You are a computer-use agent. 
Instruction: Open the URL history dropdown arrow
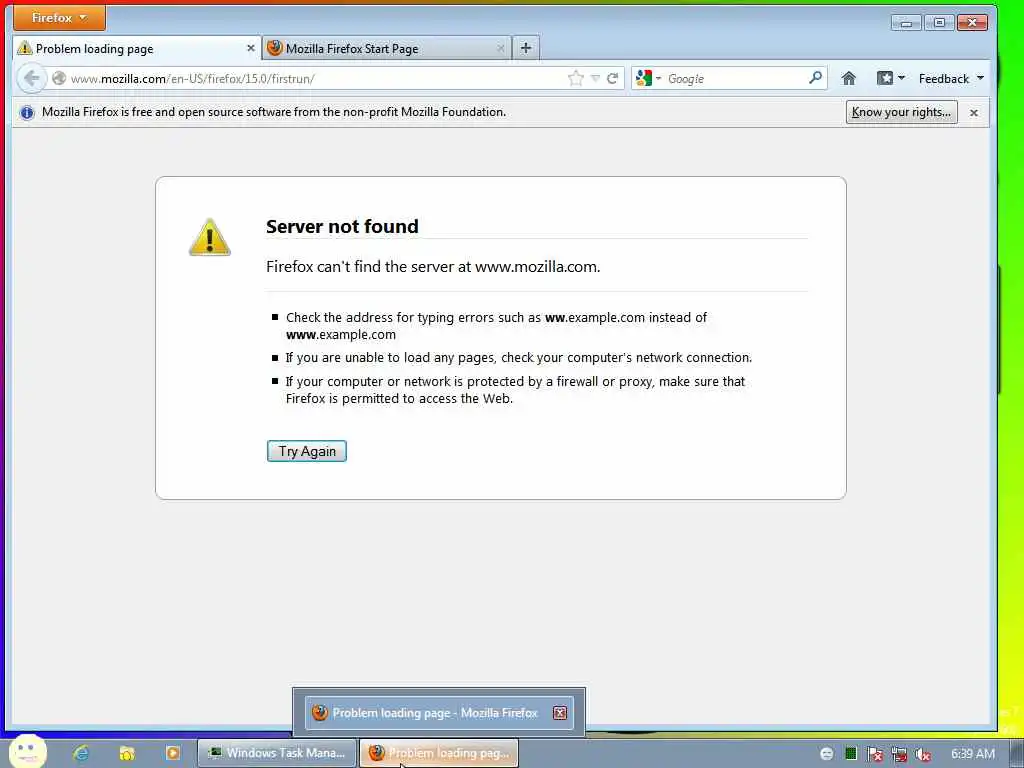click(595, 78)
